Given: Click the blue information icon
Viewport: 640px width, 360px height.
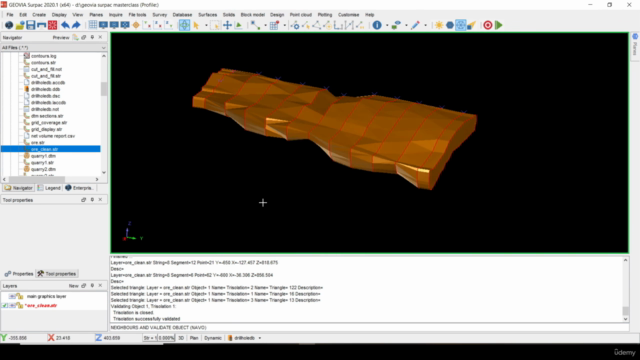Looking at the screenshot, I should click(x=377, y=25).
